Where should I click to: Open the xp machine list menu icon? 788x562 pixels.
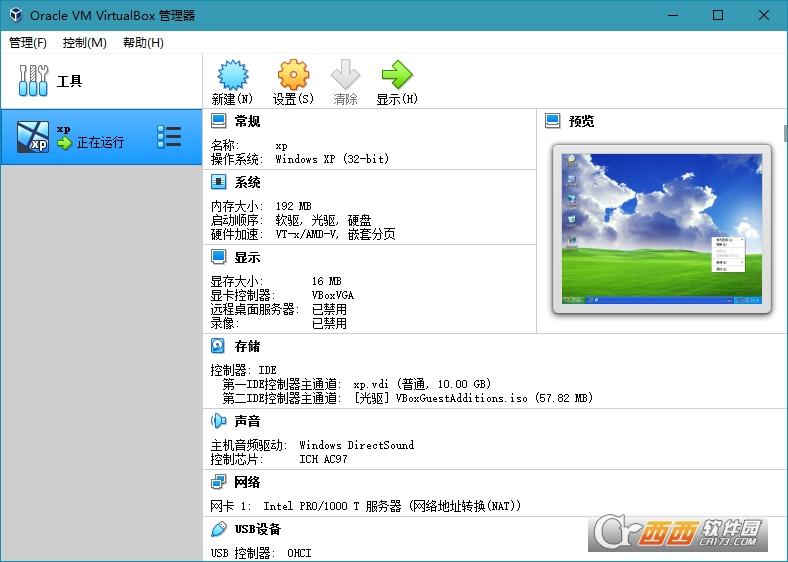[x=169, y=137]
